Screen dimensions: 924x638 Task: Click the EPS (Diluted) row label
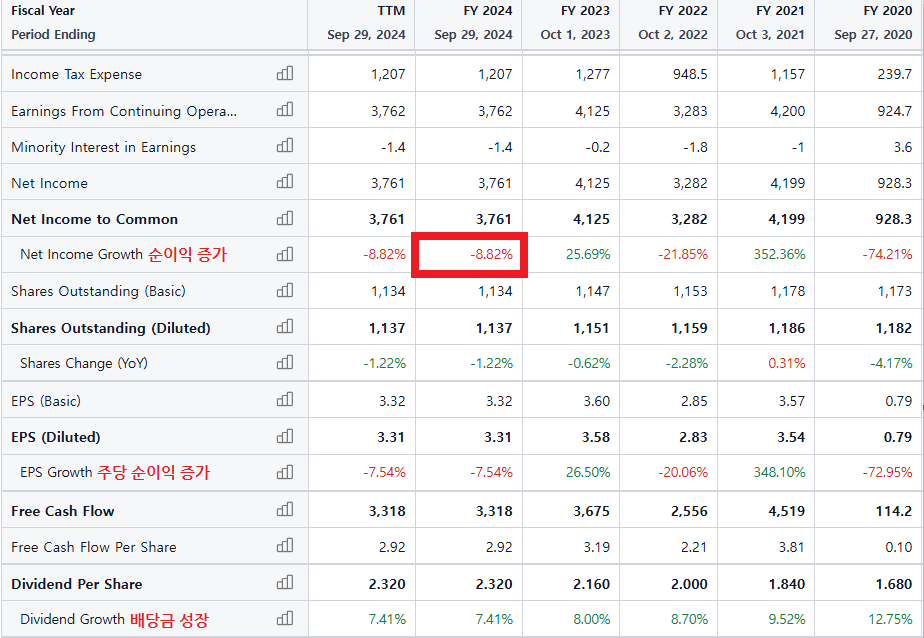pyautogui.click(x=56, y=437)
